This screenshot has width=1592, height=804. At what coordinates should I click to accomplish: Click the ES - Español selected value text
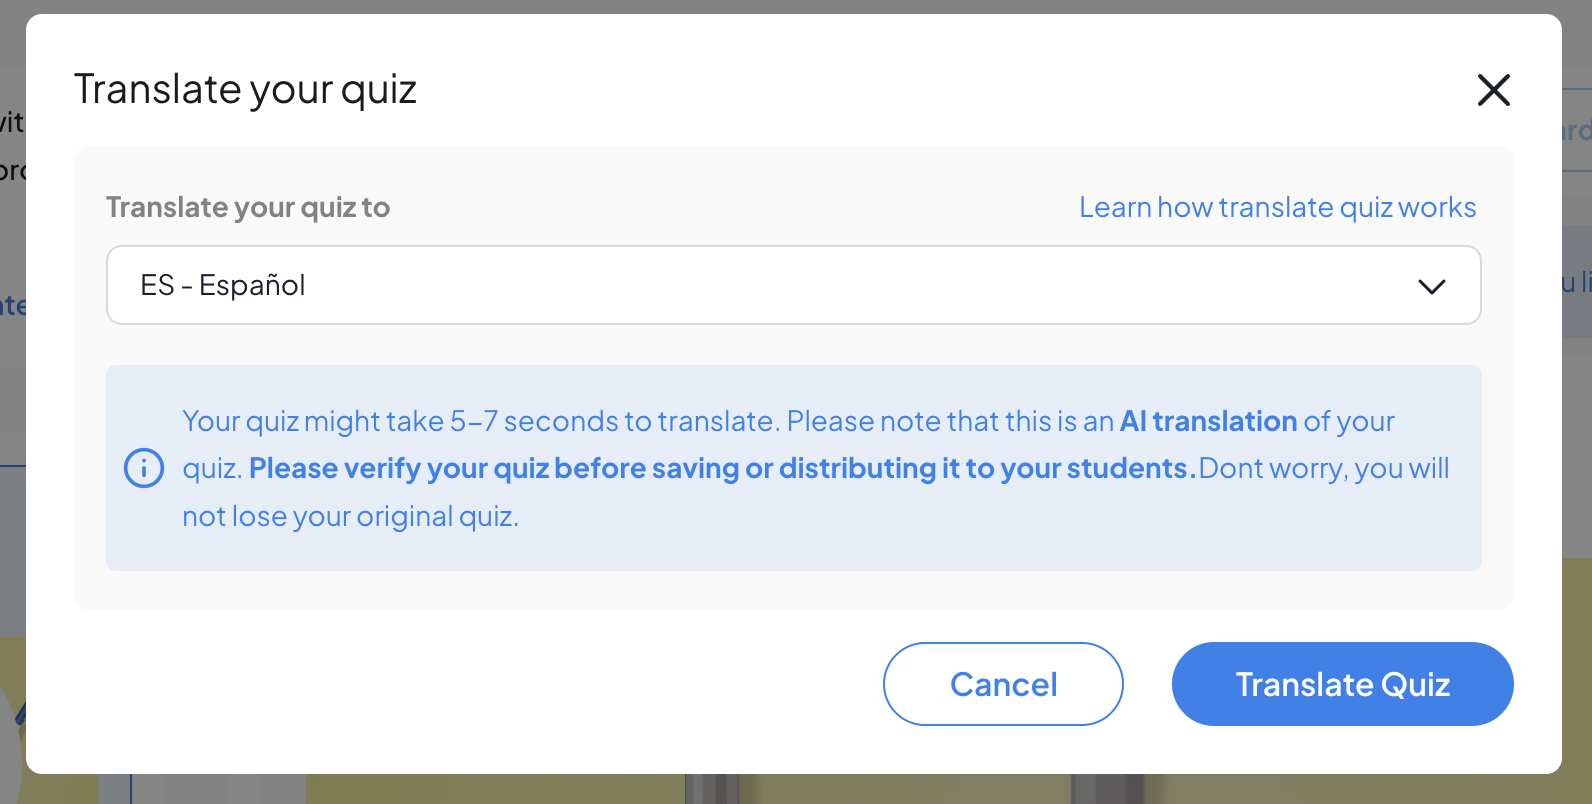tap(222, 285)
